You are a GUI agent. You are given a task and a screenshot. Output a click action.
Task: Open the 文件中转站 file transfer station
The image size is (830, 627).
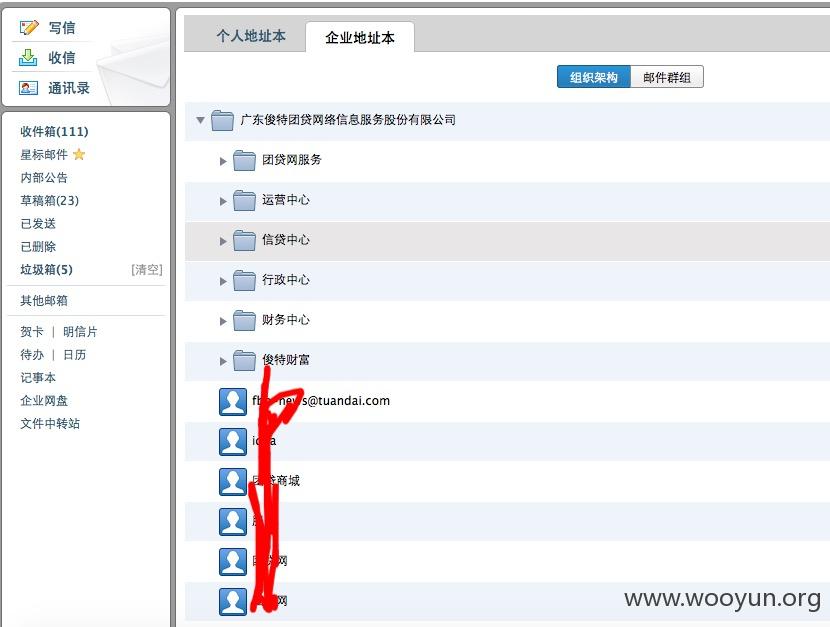point(50,423)
